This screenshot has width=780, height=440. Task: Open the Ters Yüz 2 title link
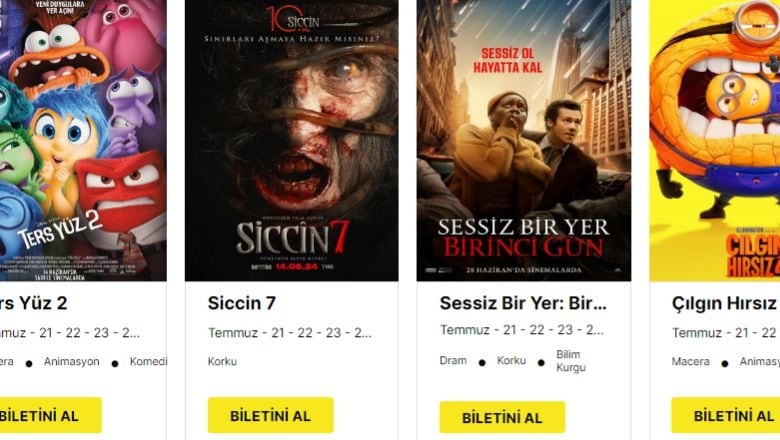pyautogui.click(x=33, y=303)
